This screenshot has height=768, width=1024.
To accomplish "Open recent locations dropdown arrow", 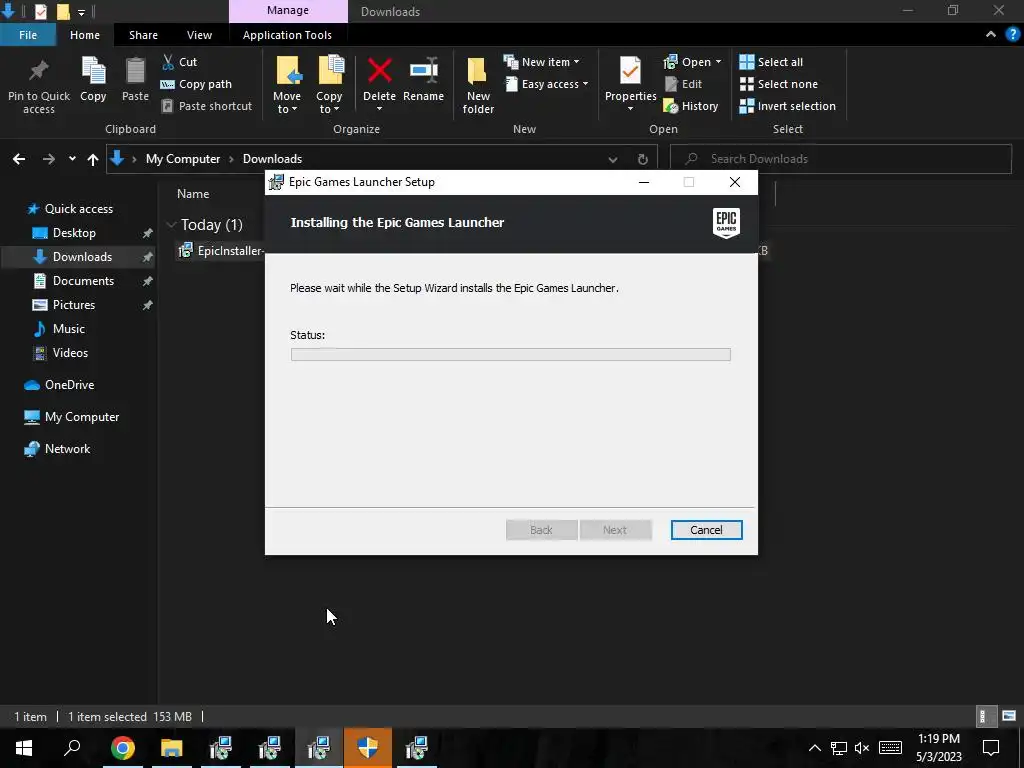I will tap(72, 159).
